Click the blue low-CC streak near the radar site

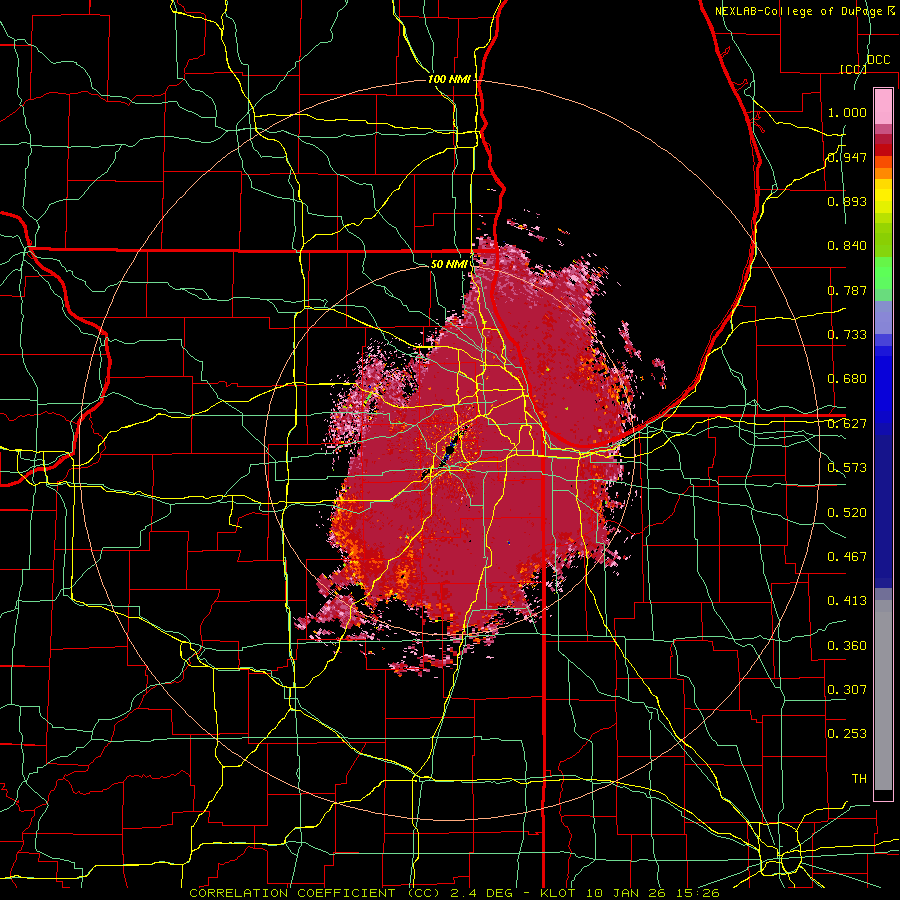(448, 452)
